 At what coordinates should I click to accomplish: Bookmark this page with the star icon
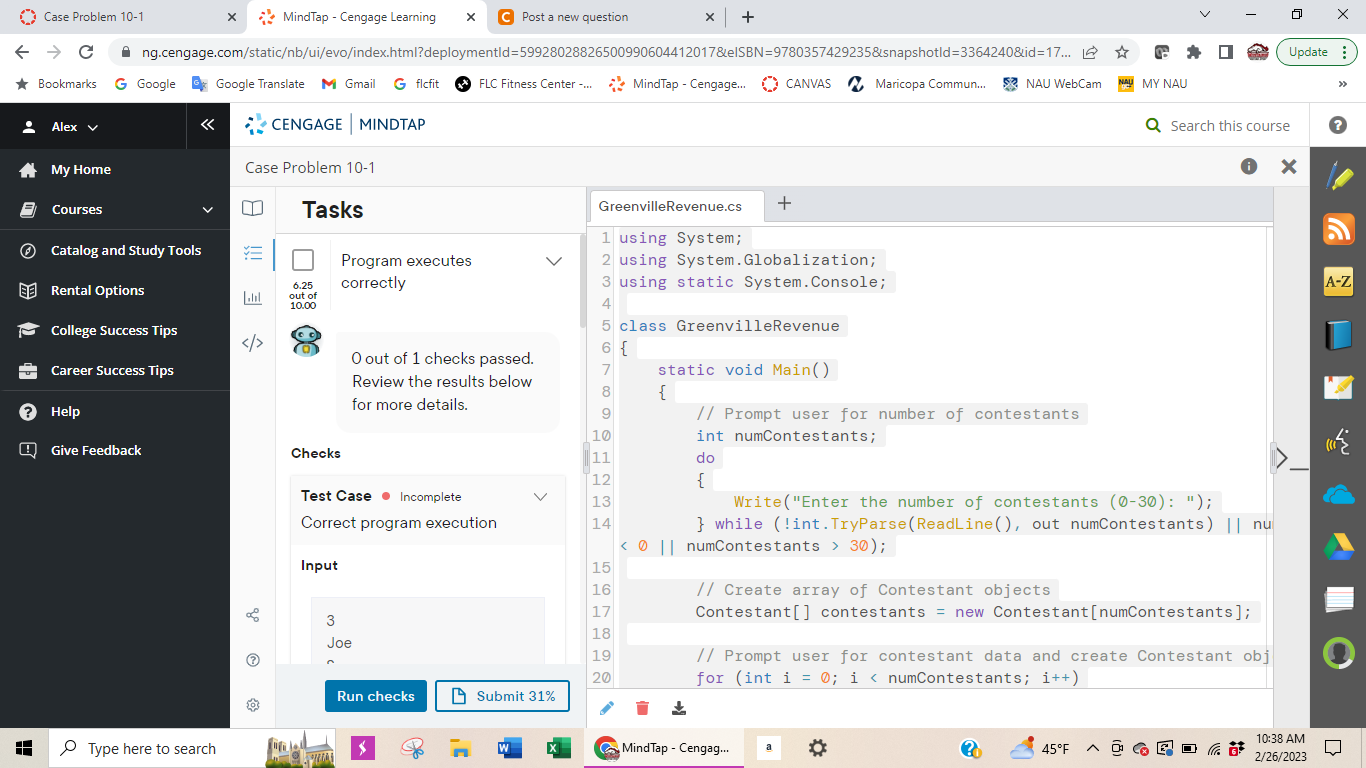[x=1122, y=52]
